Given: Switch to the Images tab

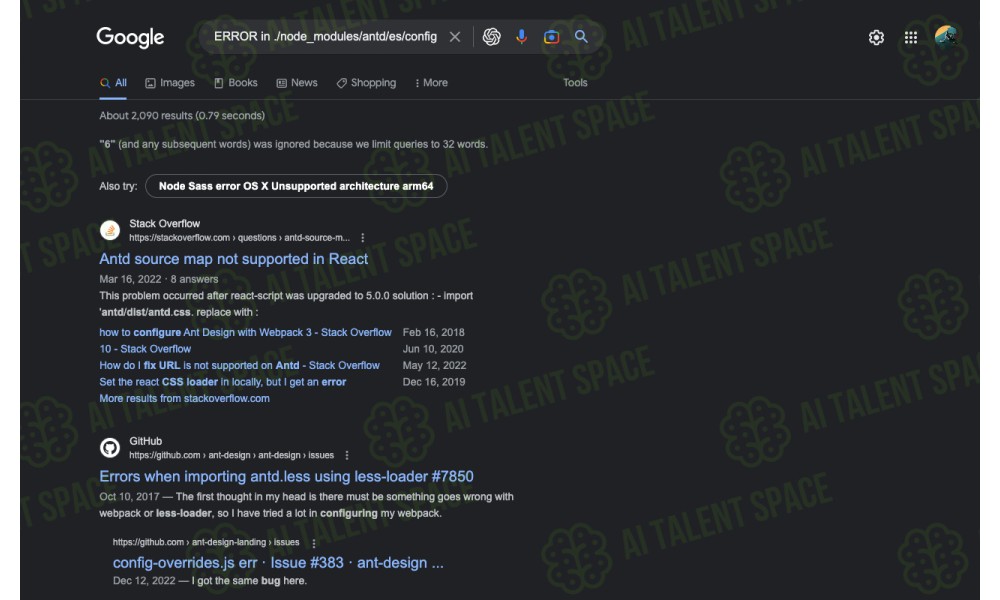Looking at the screenshot, I should [x=170, y=83].
